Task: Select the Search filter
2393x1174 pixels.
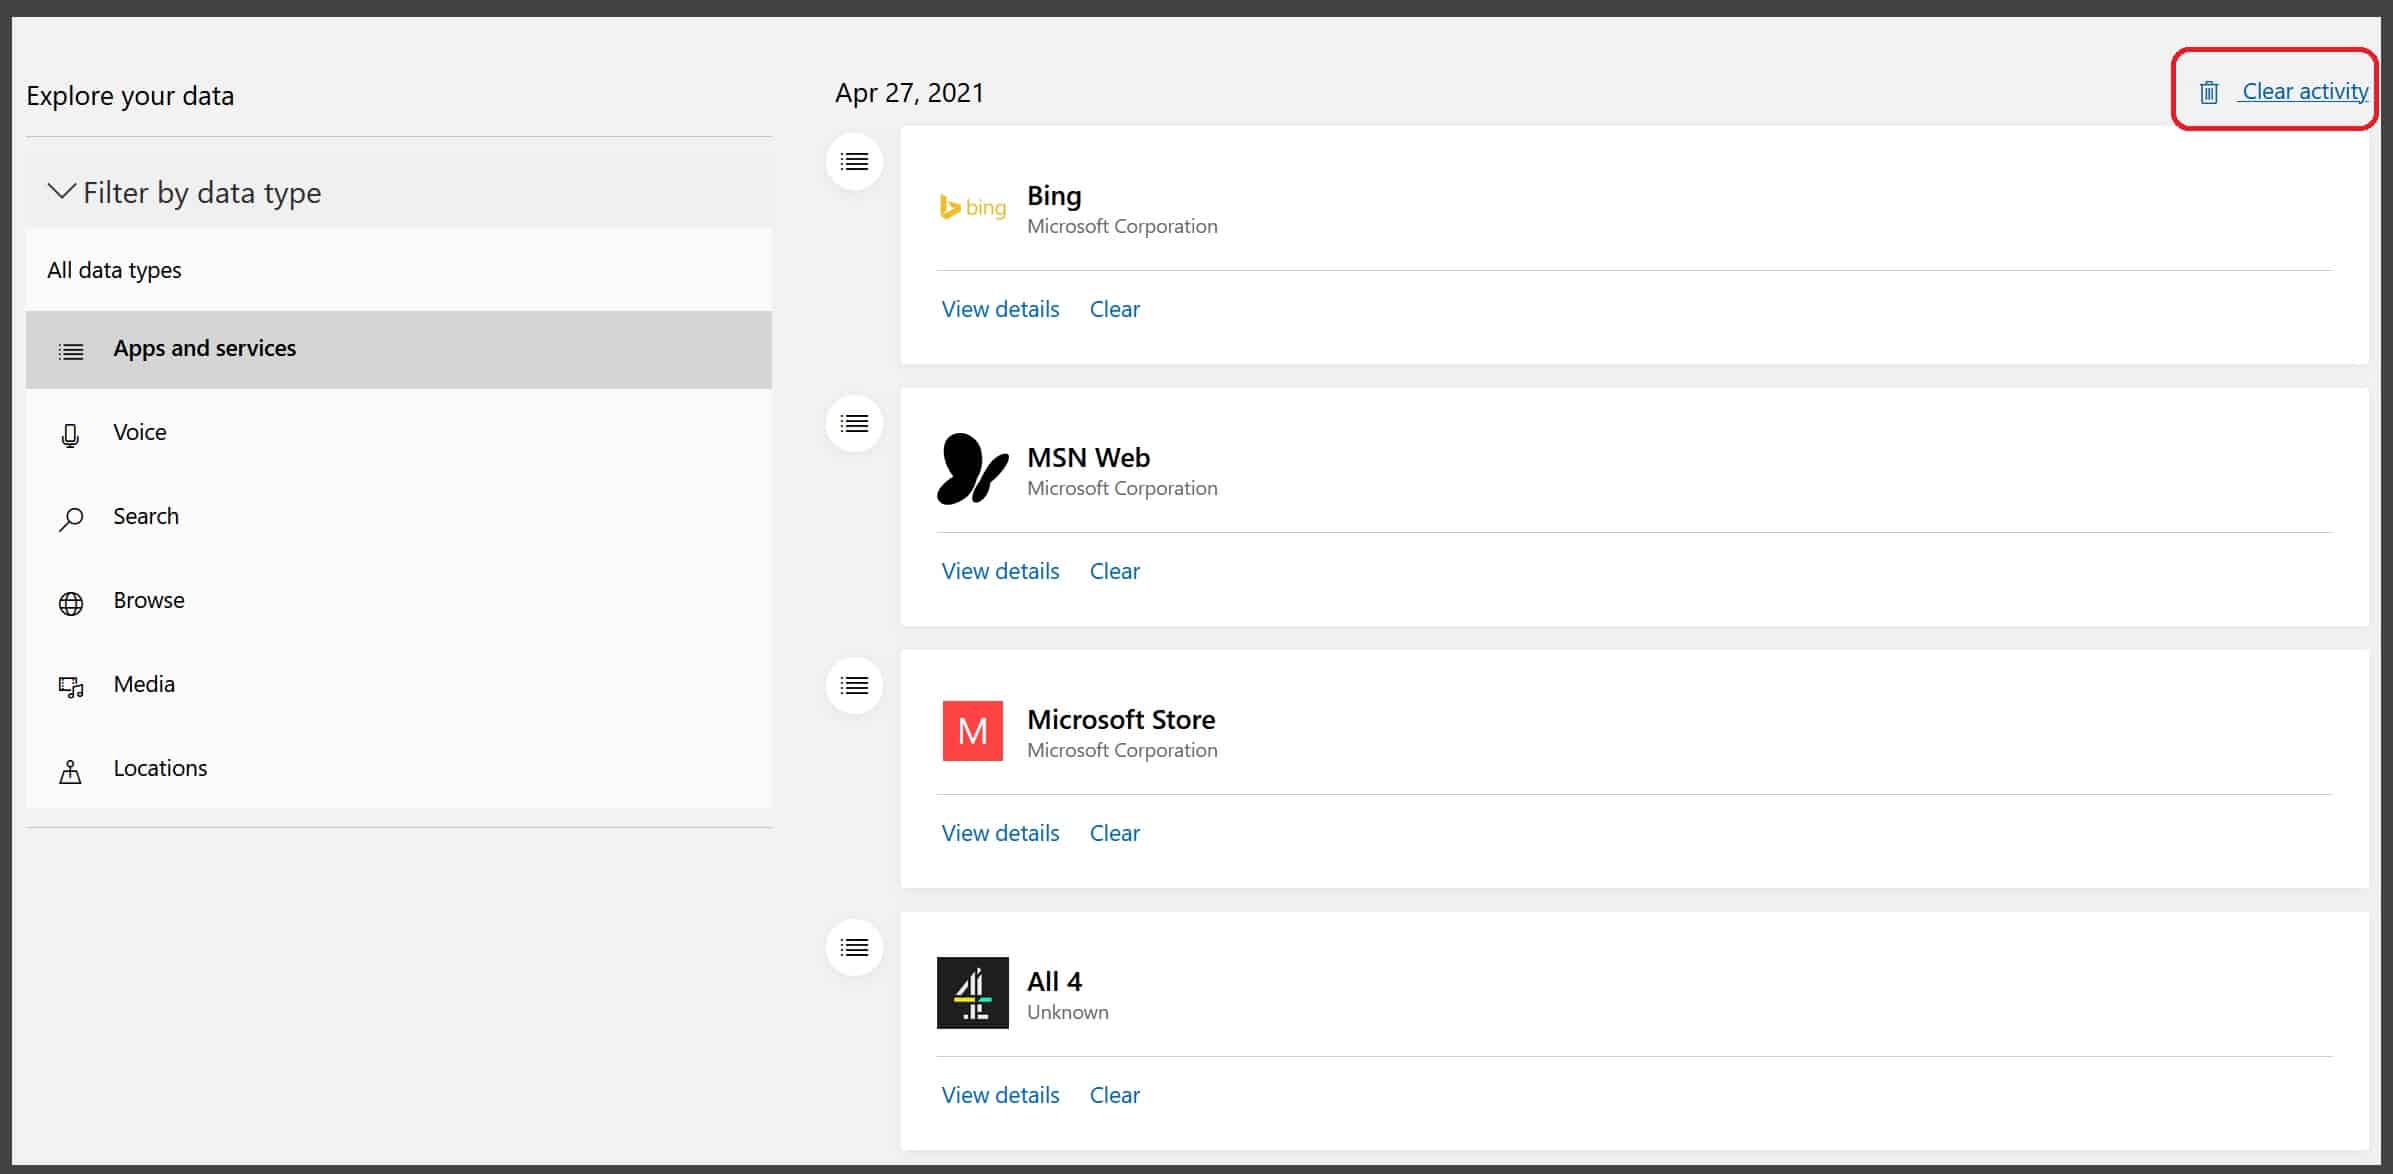Action: (399, 516)
